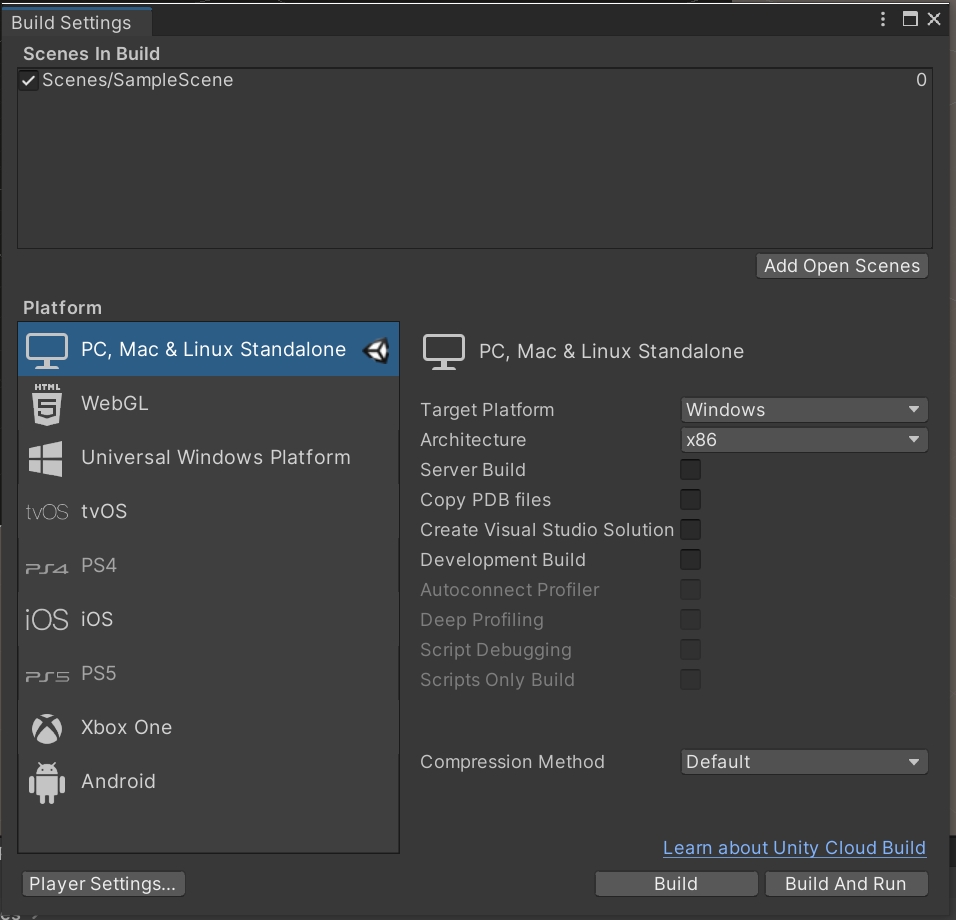Select the WebGL HTML5 platform icon
This screenshot has height=920, width=956.
(47, 404)
